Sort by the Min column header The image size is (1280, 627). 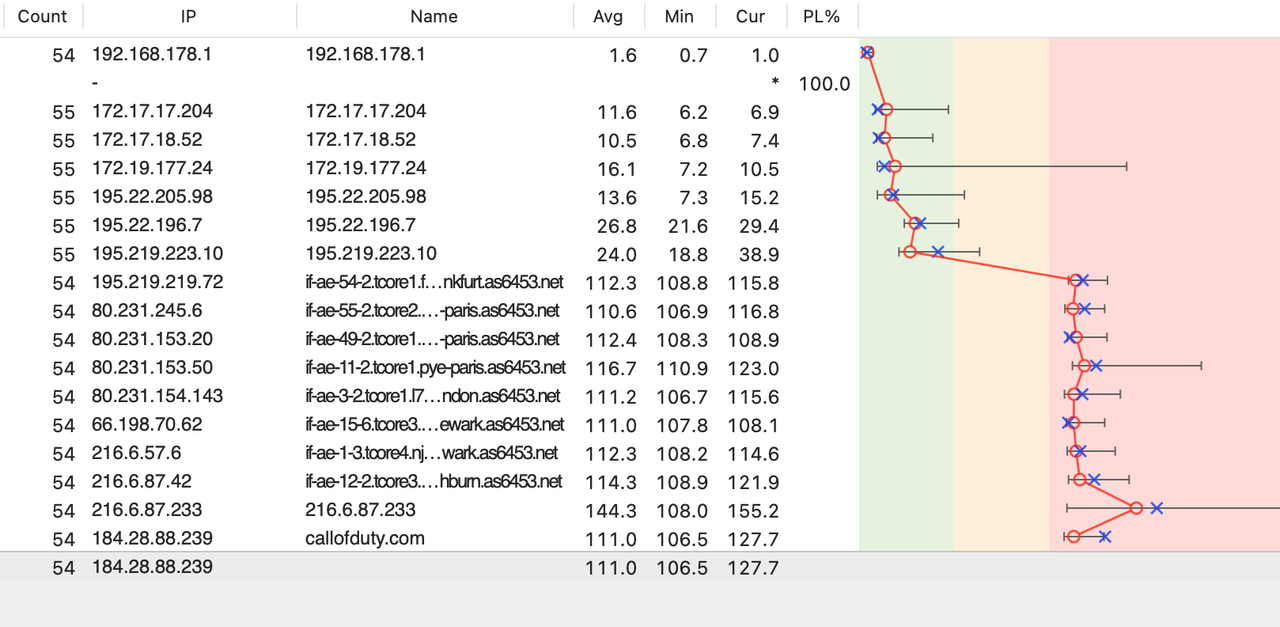(679, 16)
